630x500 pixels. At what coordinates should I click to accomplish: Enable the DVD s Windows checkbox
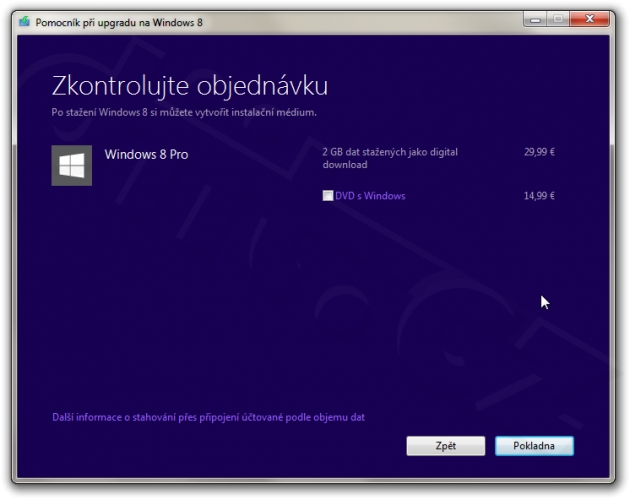(x=328, y=196)
